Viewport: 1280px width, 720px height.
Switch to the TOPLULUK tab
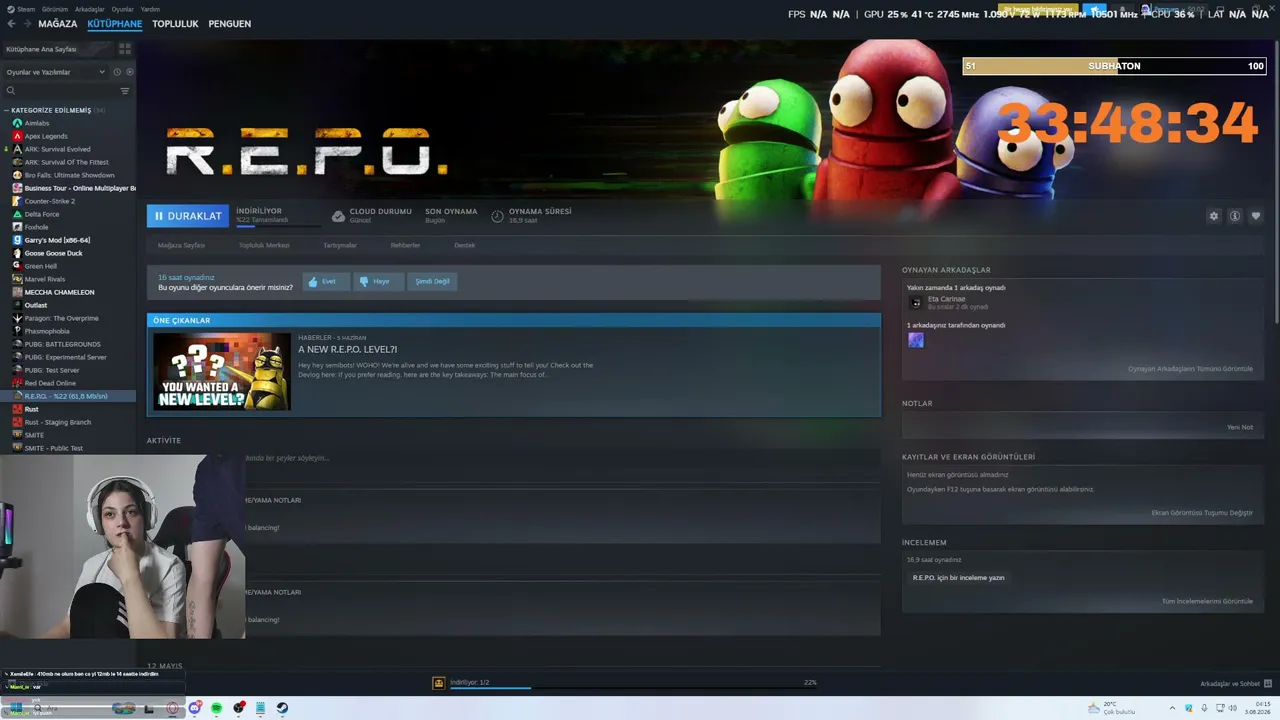coord(175,24)
